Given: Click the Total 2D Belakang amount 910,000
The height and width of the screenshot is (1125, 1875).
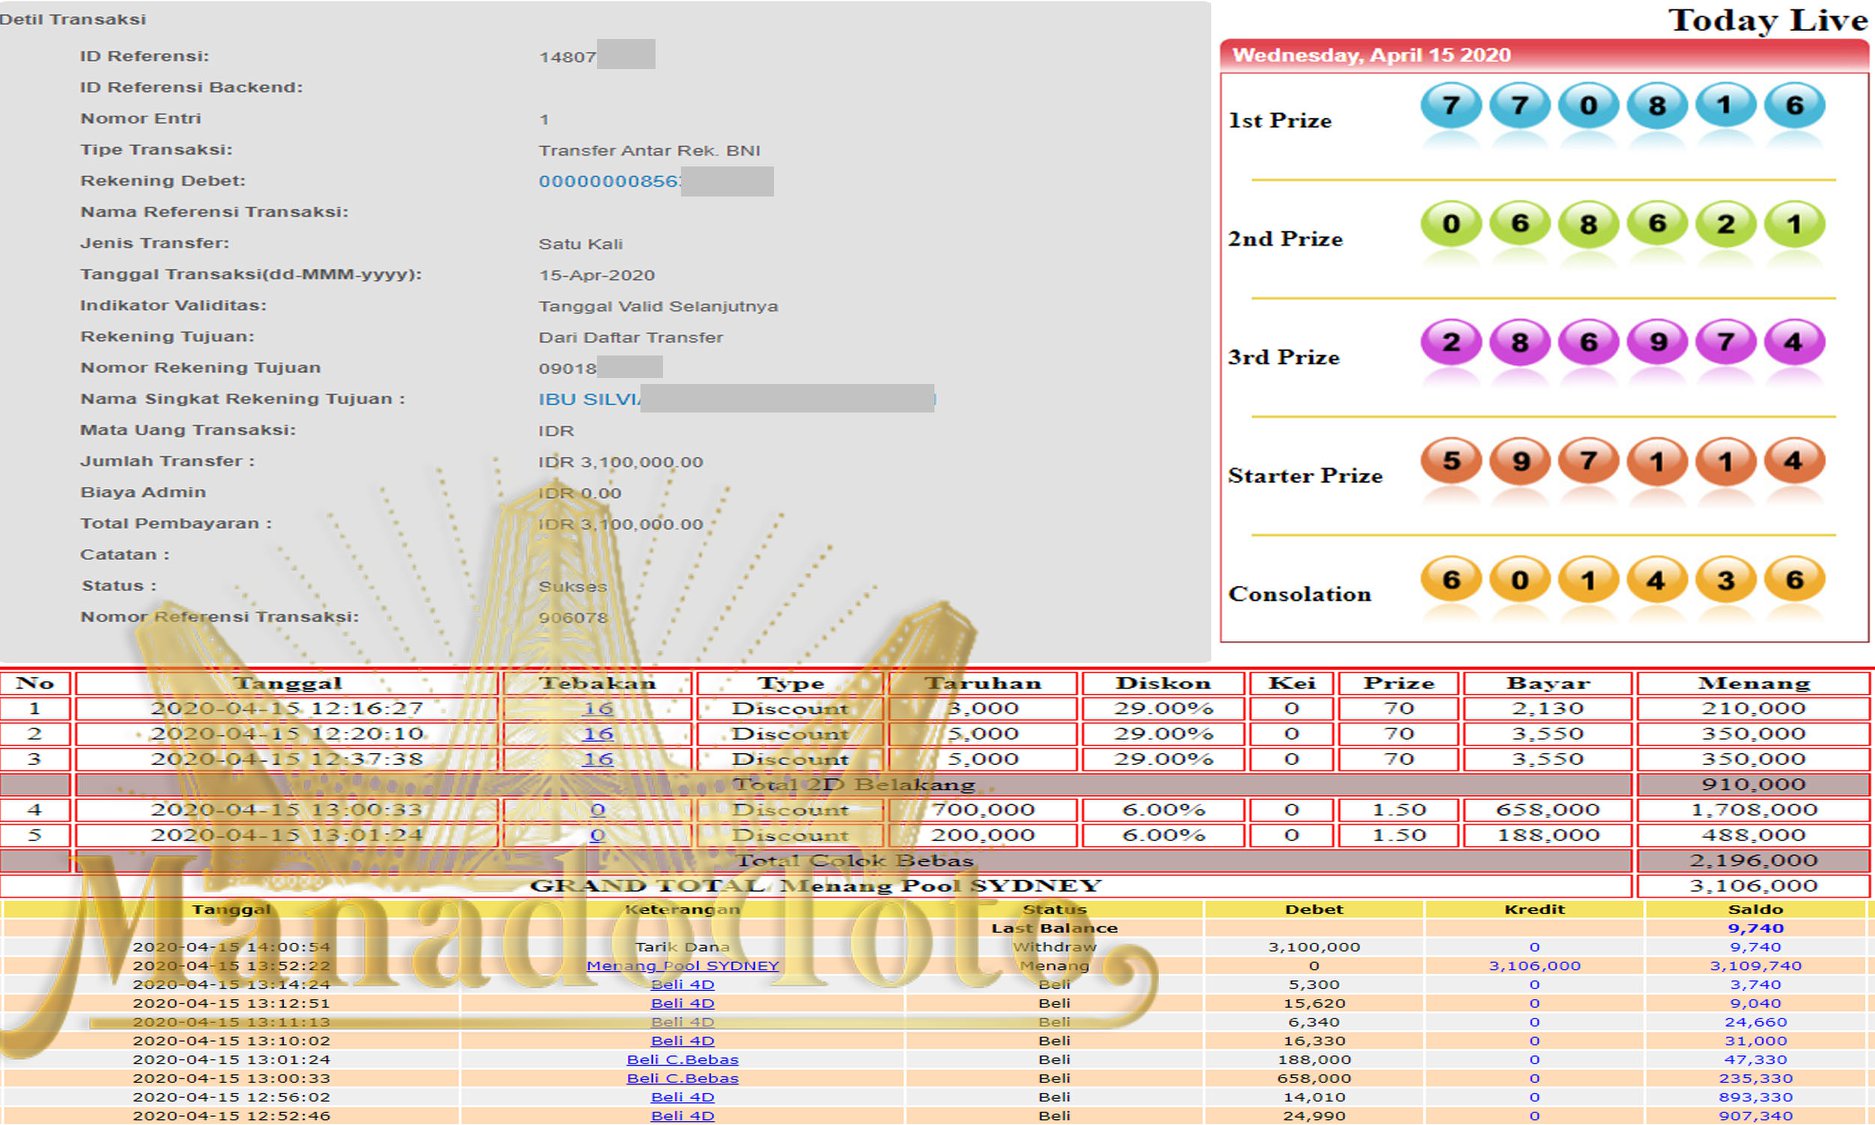Looking at the screenshot, I should [1754, 784].
